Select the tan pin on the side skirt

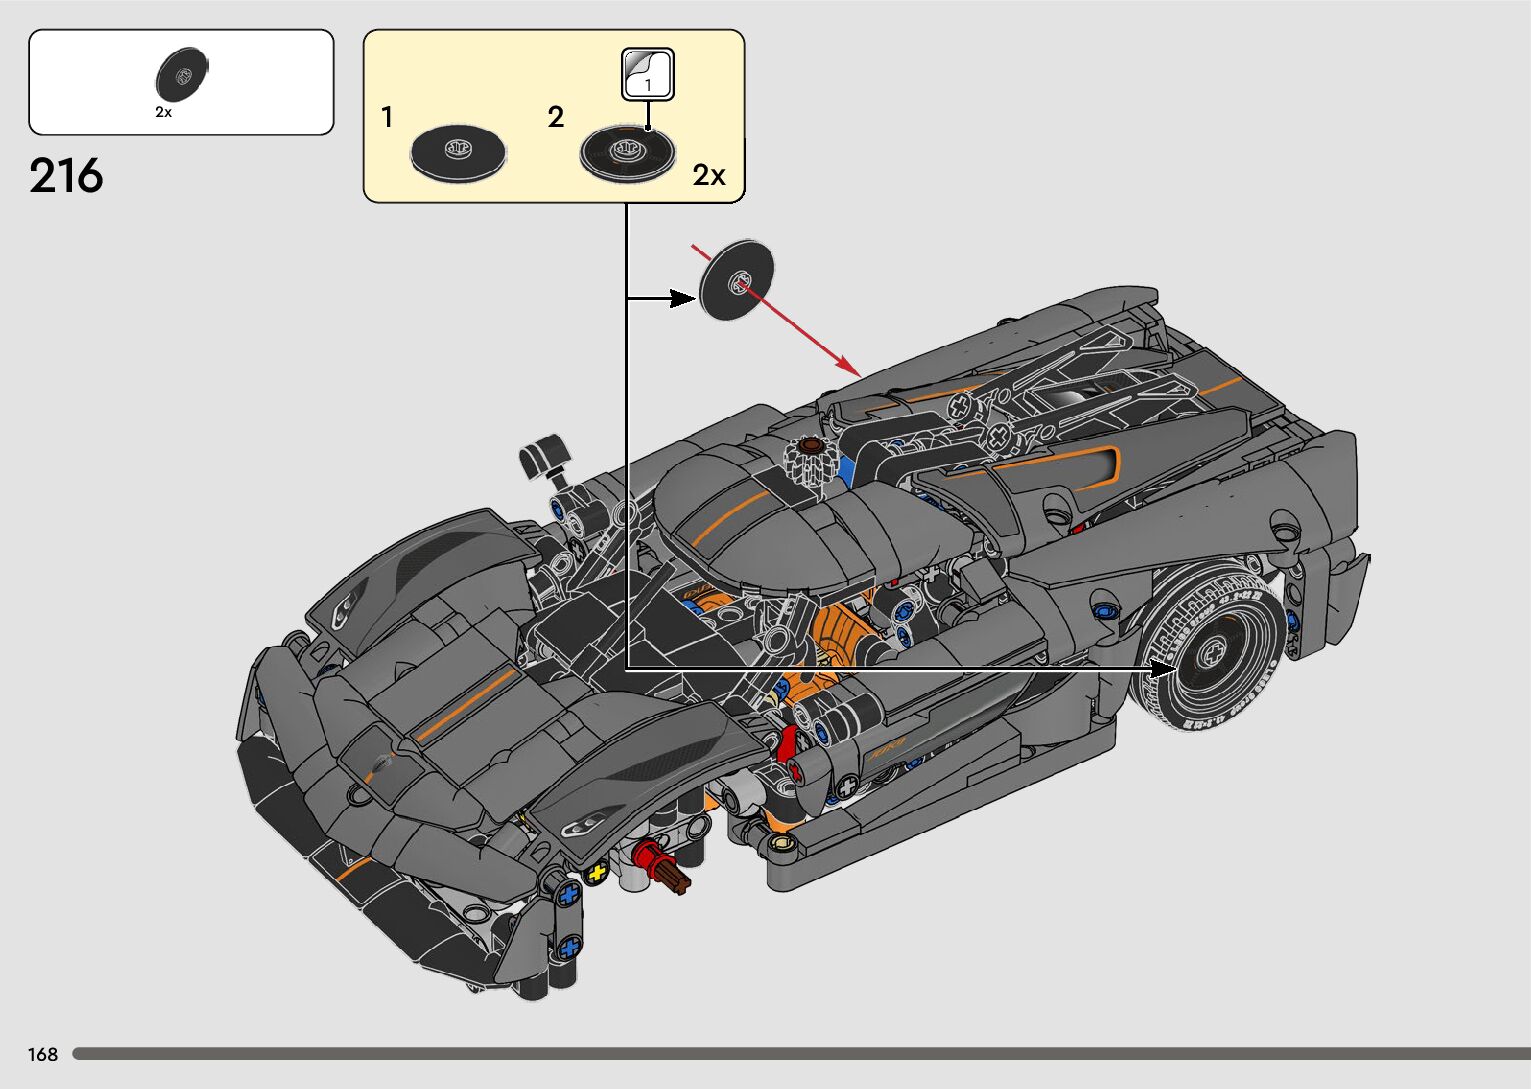click(785, 846)
